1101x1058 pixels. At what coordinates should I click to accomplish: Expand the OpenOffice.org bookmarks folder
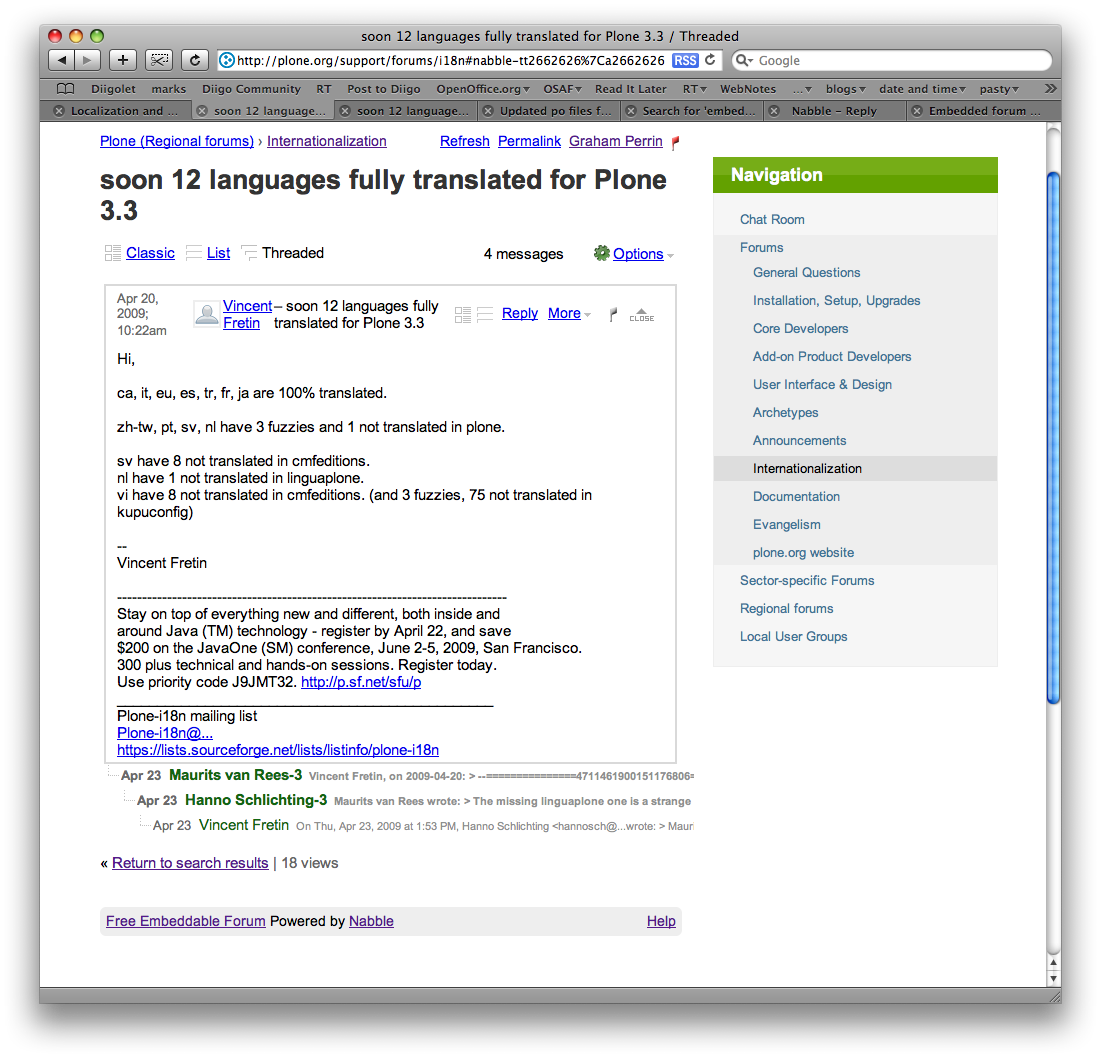tap(483, 89)
